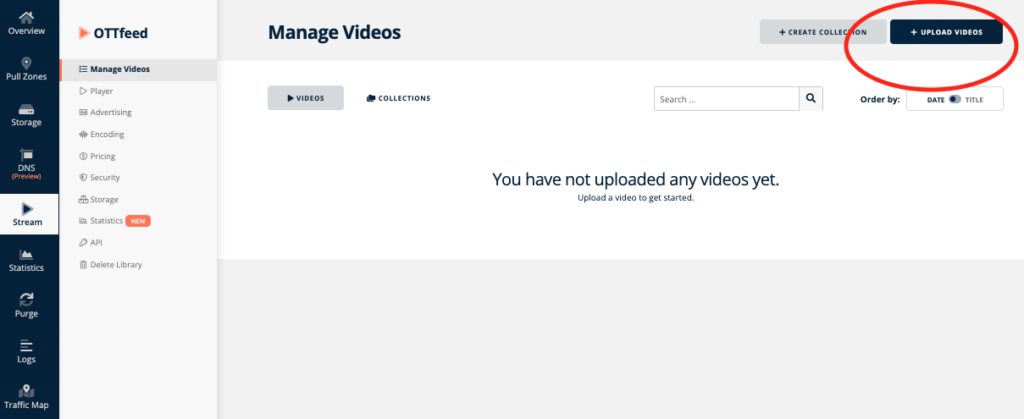Open the Purge section
Image resolution: width=1024 pixels, height=419 pixels.
coord(27,305)
